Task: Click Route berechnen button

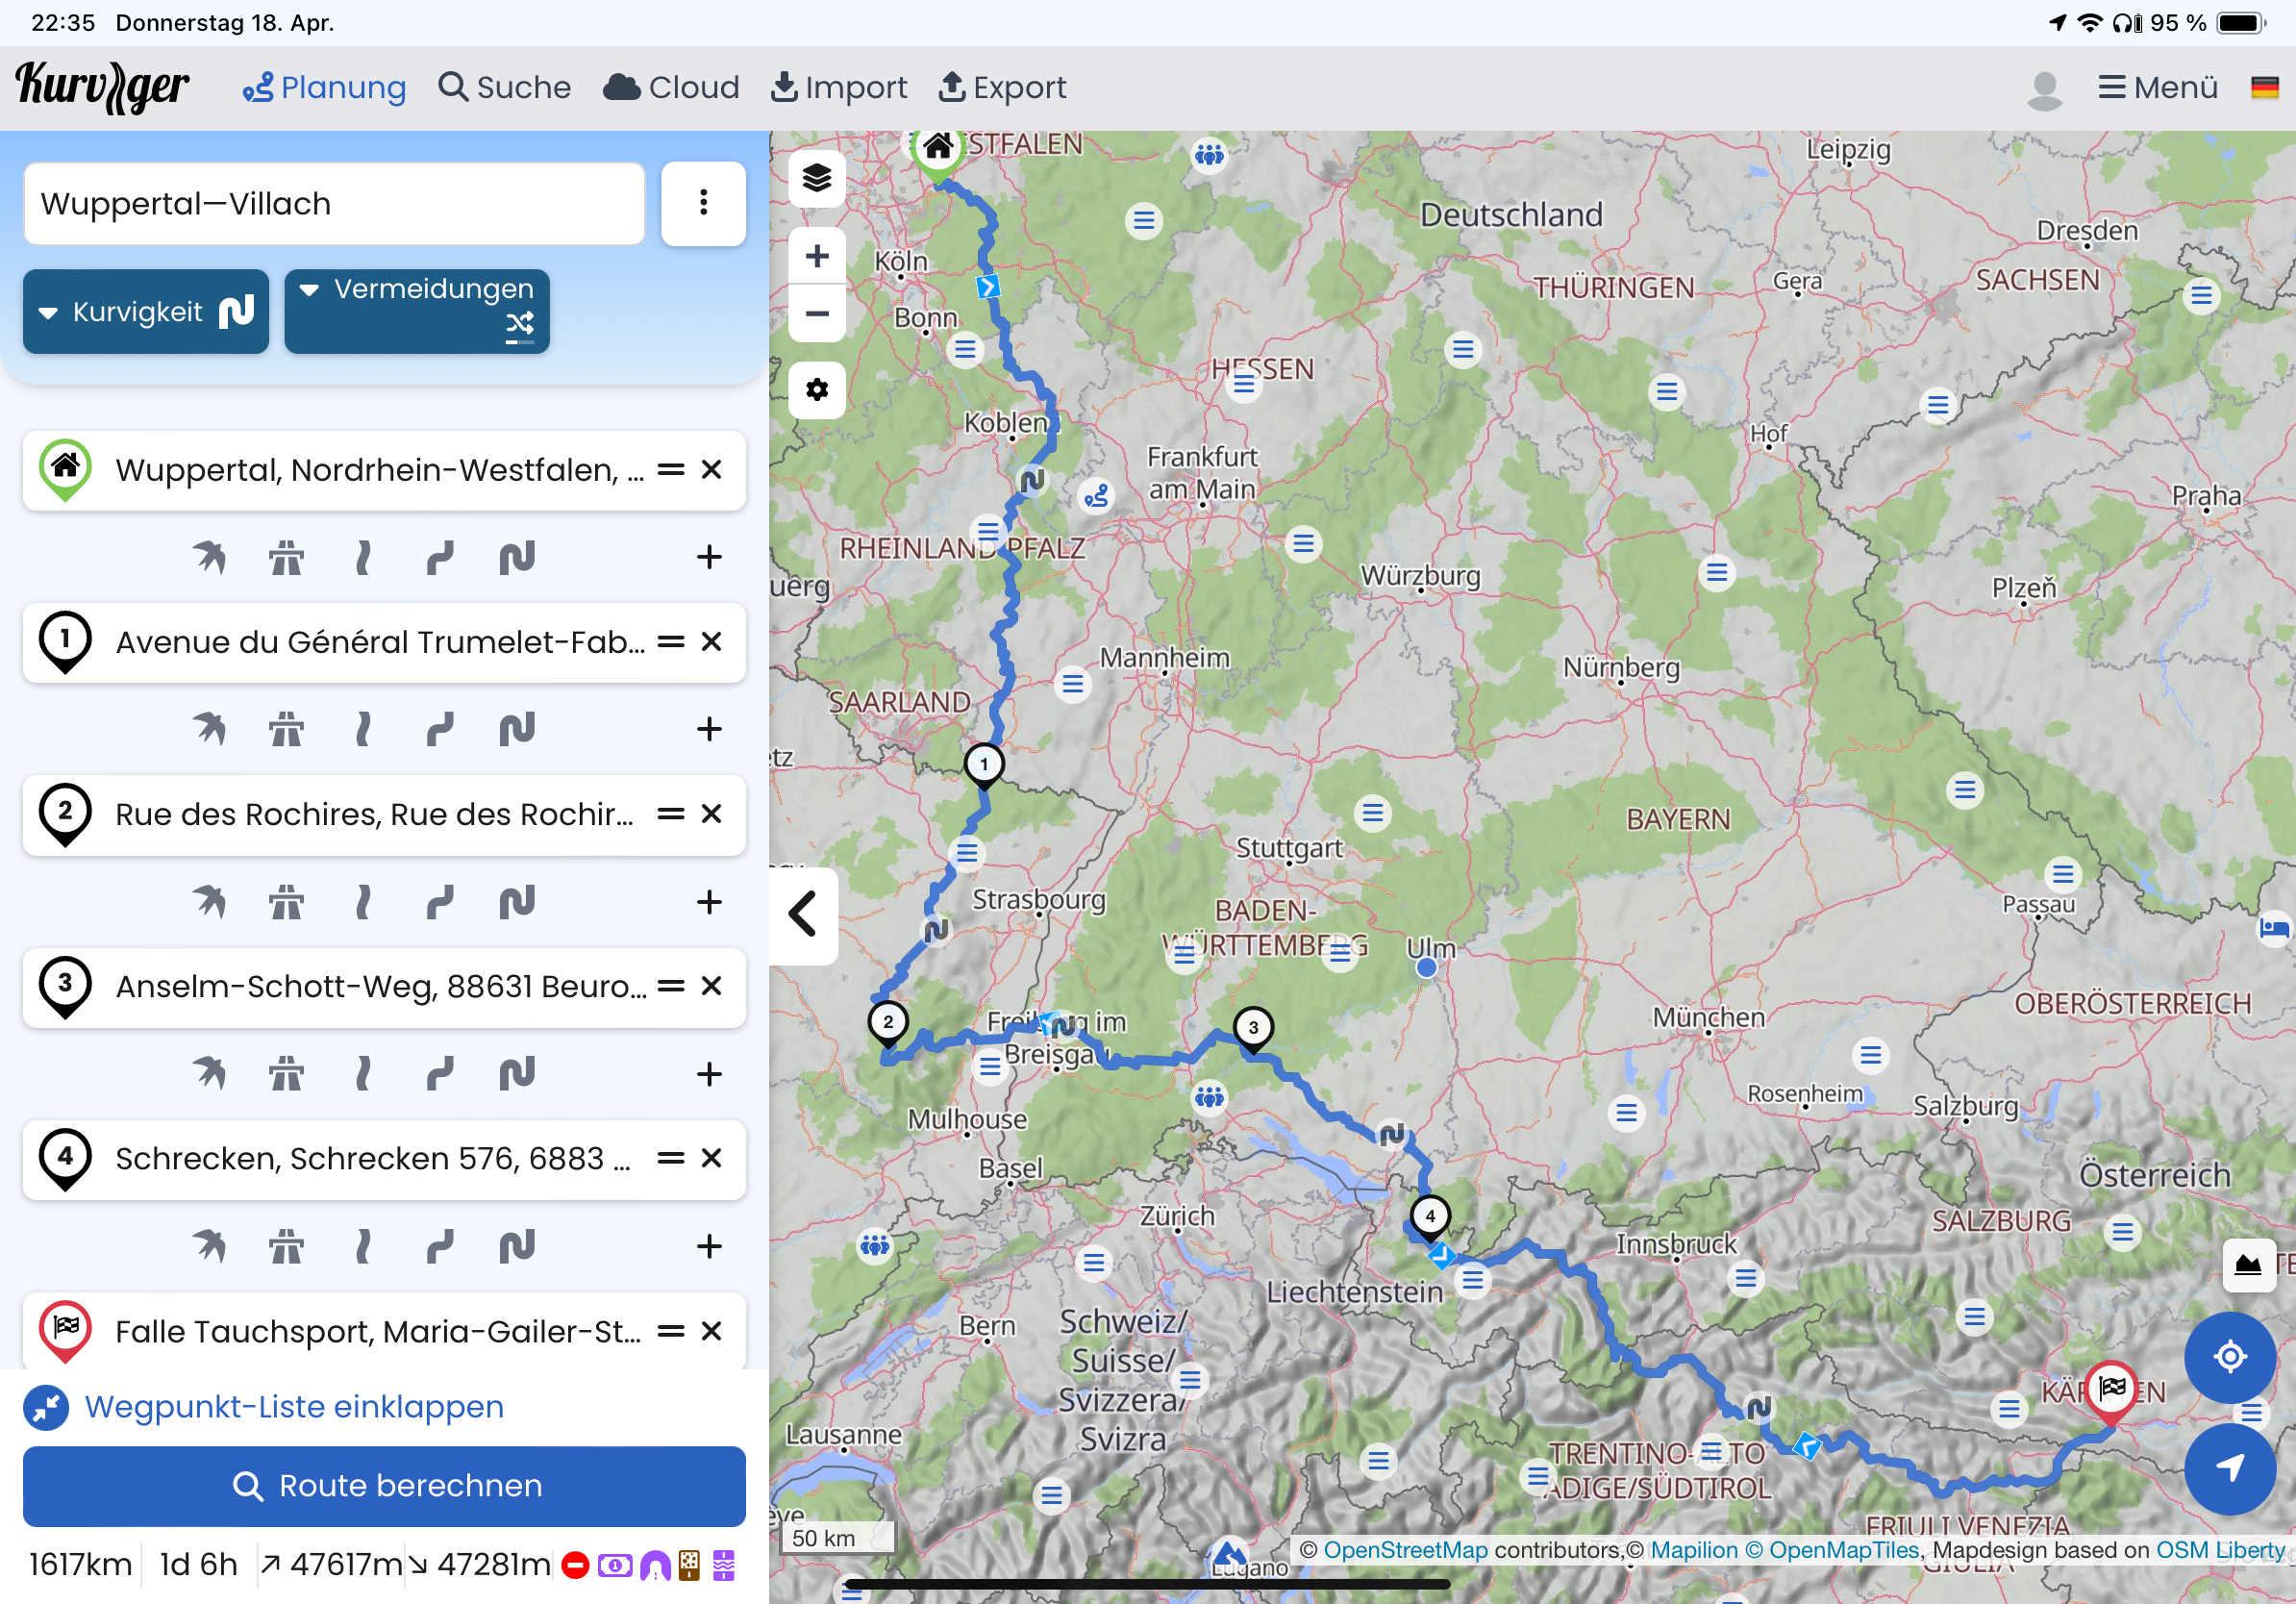Action: (x=384, y=1486)
